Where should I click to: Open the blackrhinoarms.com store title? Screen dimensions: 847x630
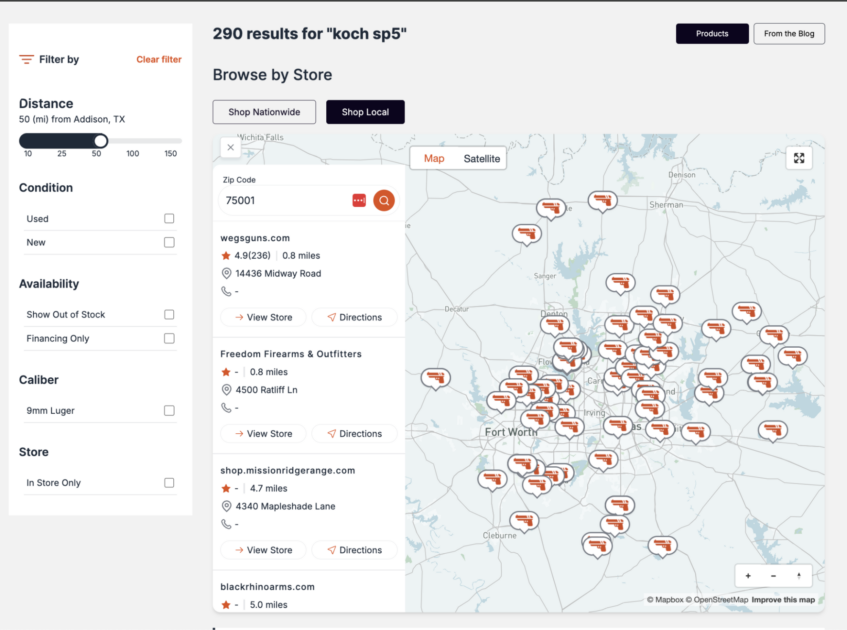[267, 587]
